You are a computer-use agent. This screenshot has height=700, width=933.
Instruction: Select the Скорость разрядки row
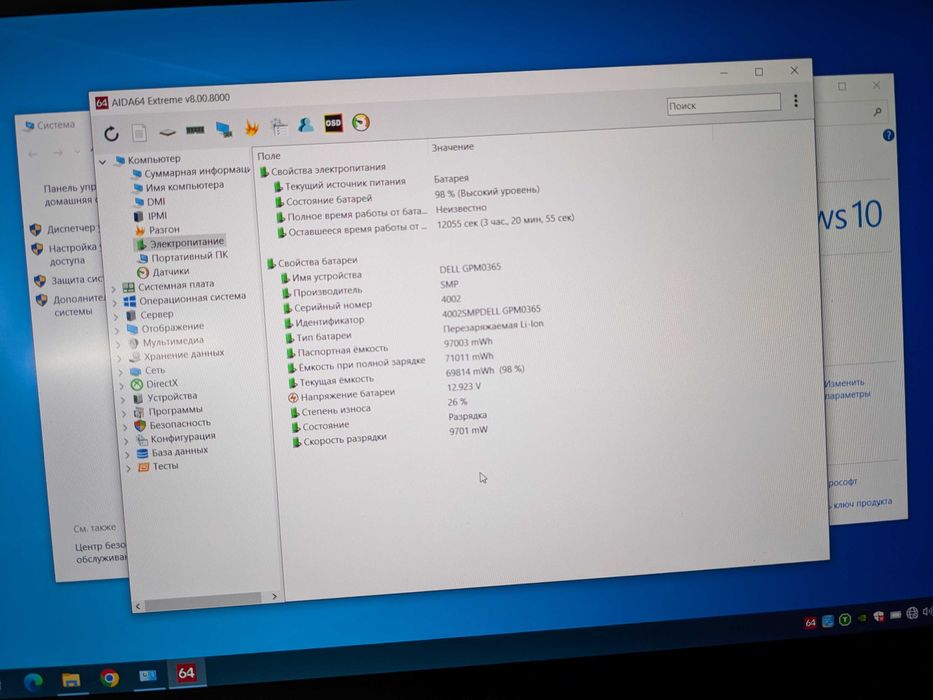click(x=345, y=440)
